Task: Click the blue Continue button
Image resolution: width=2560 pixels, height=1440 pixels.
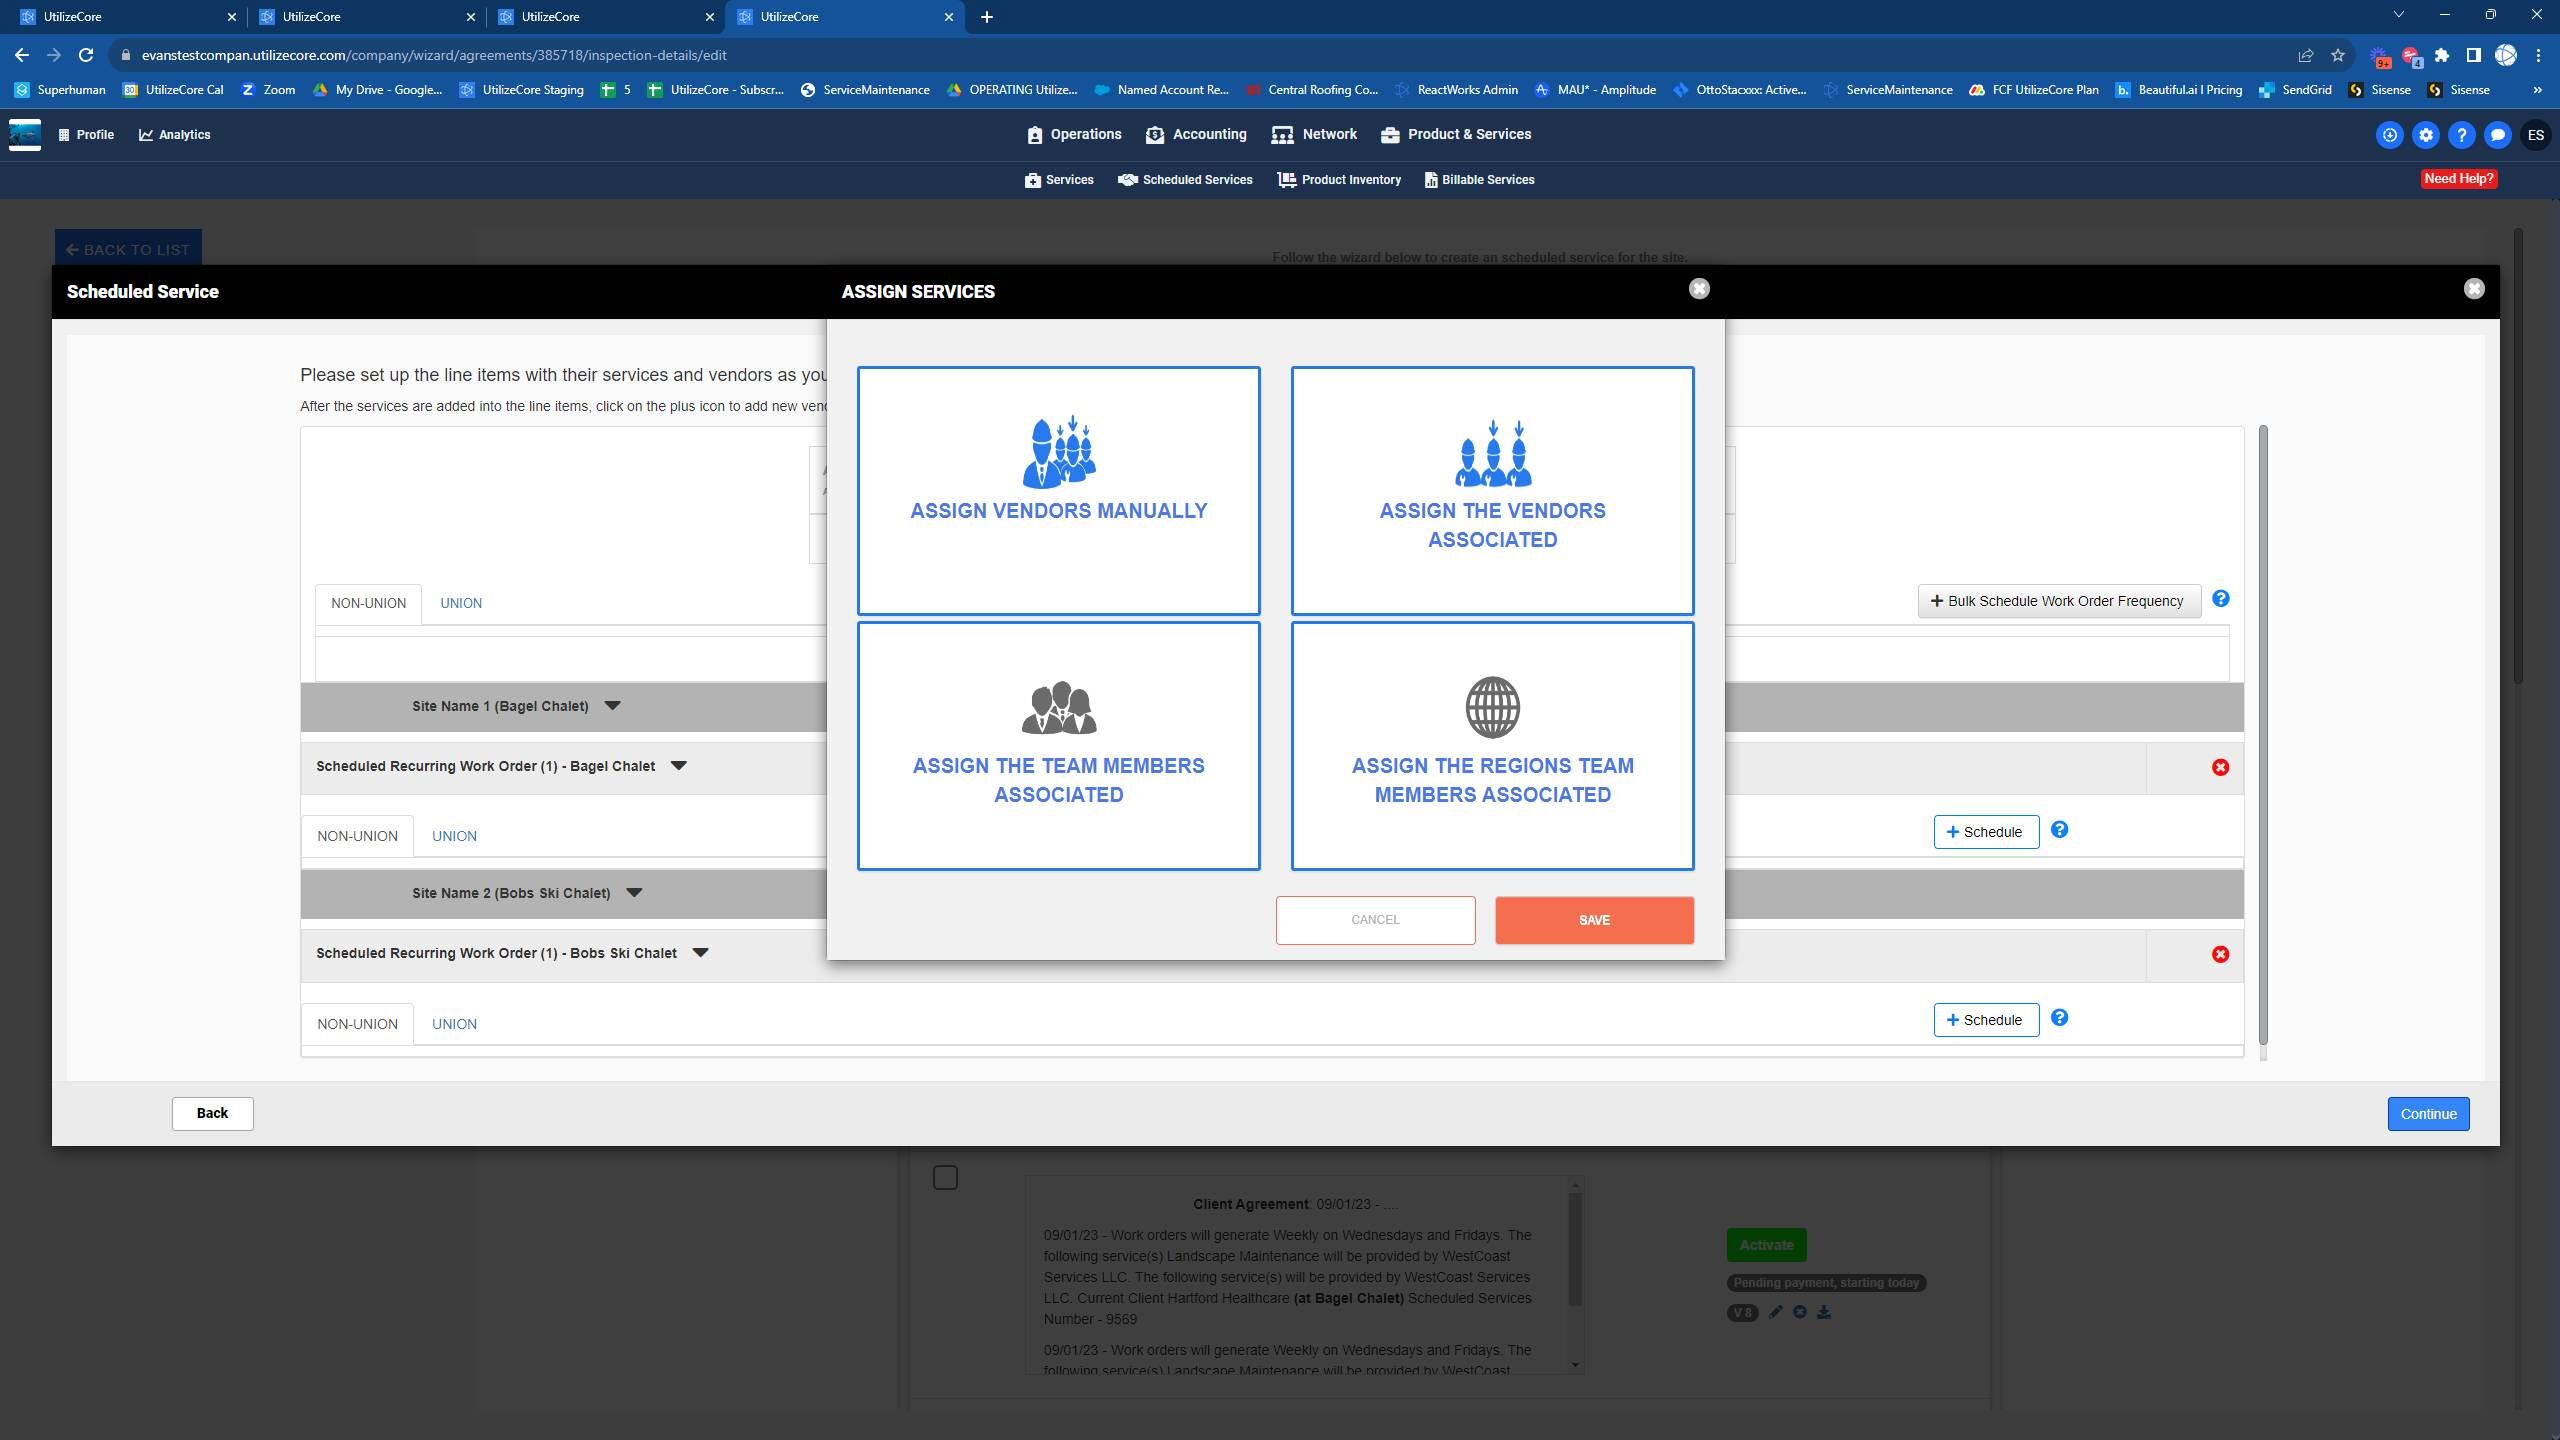Action: (x=2428, y=1114)
